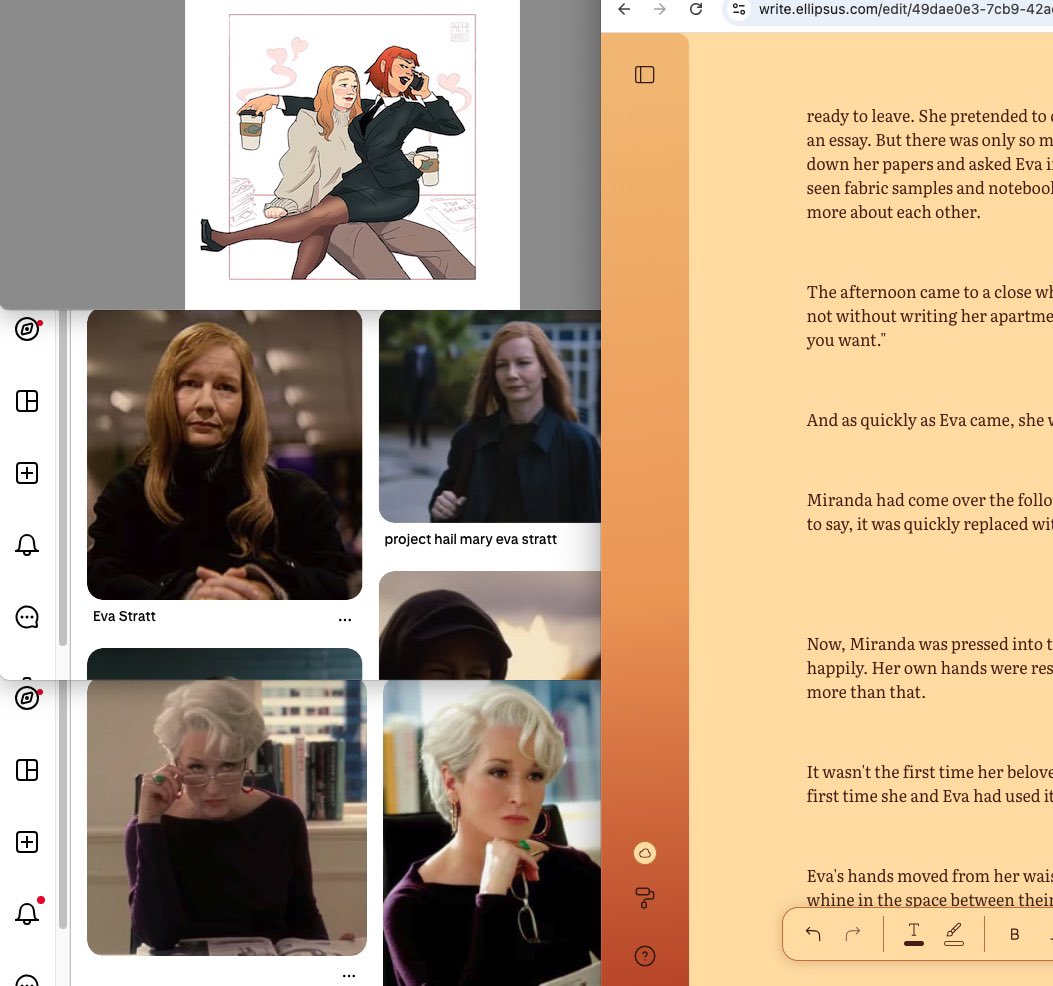Open more options under glasses woman pin

349,975
